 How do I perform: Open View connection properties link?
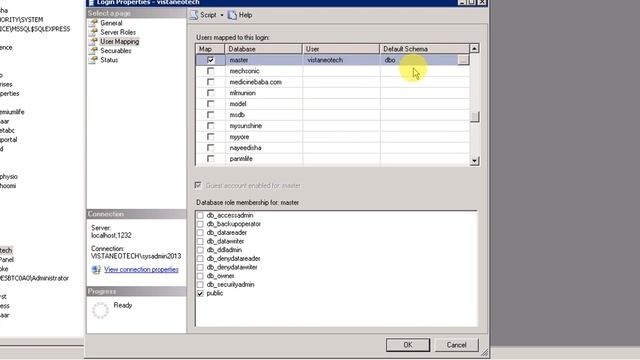point(141,269)
